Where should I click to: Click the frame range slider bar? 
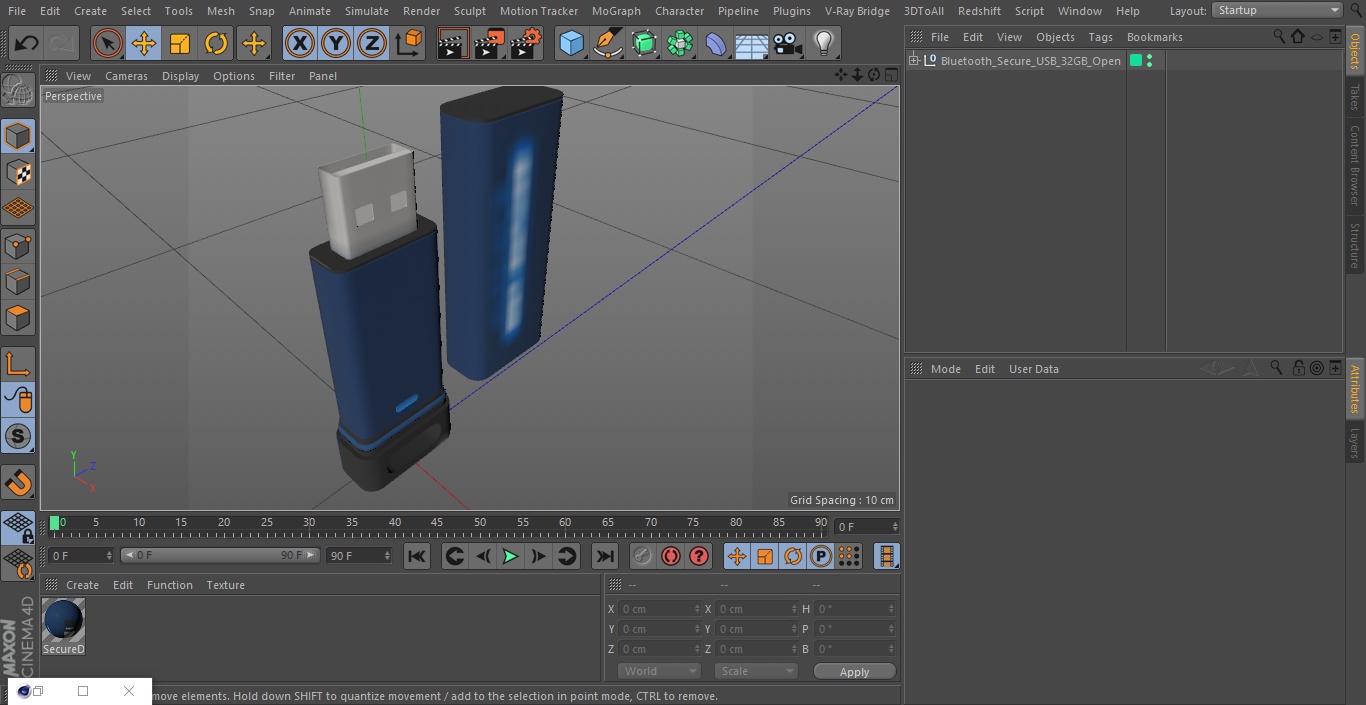click(x=220, y=555)
